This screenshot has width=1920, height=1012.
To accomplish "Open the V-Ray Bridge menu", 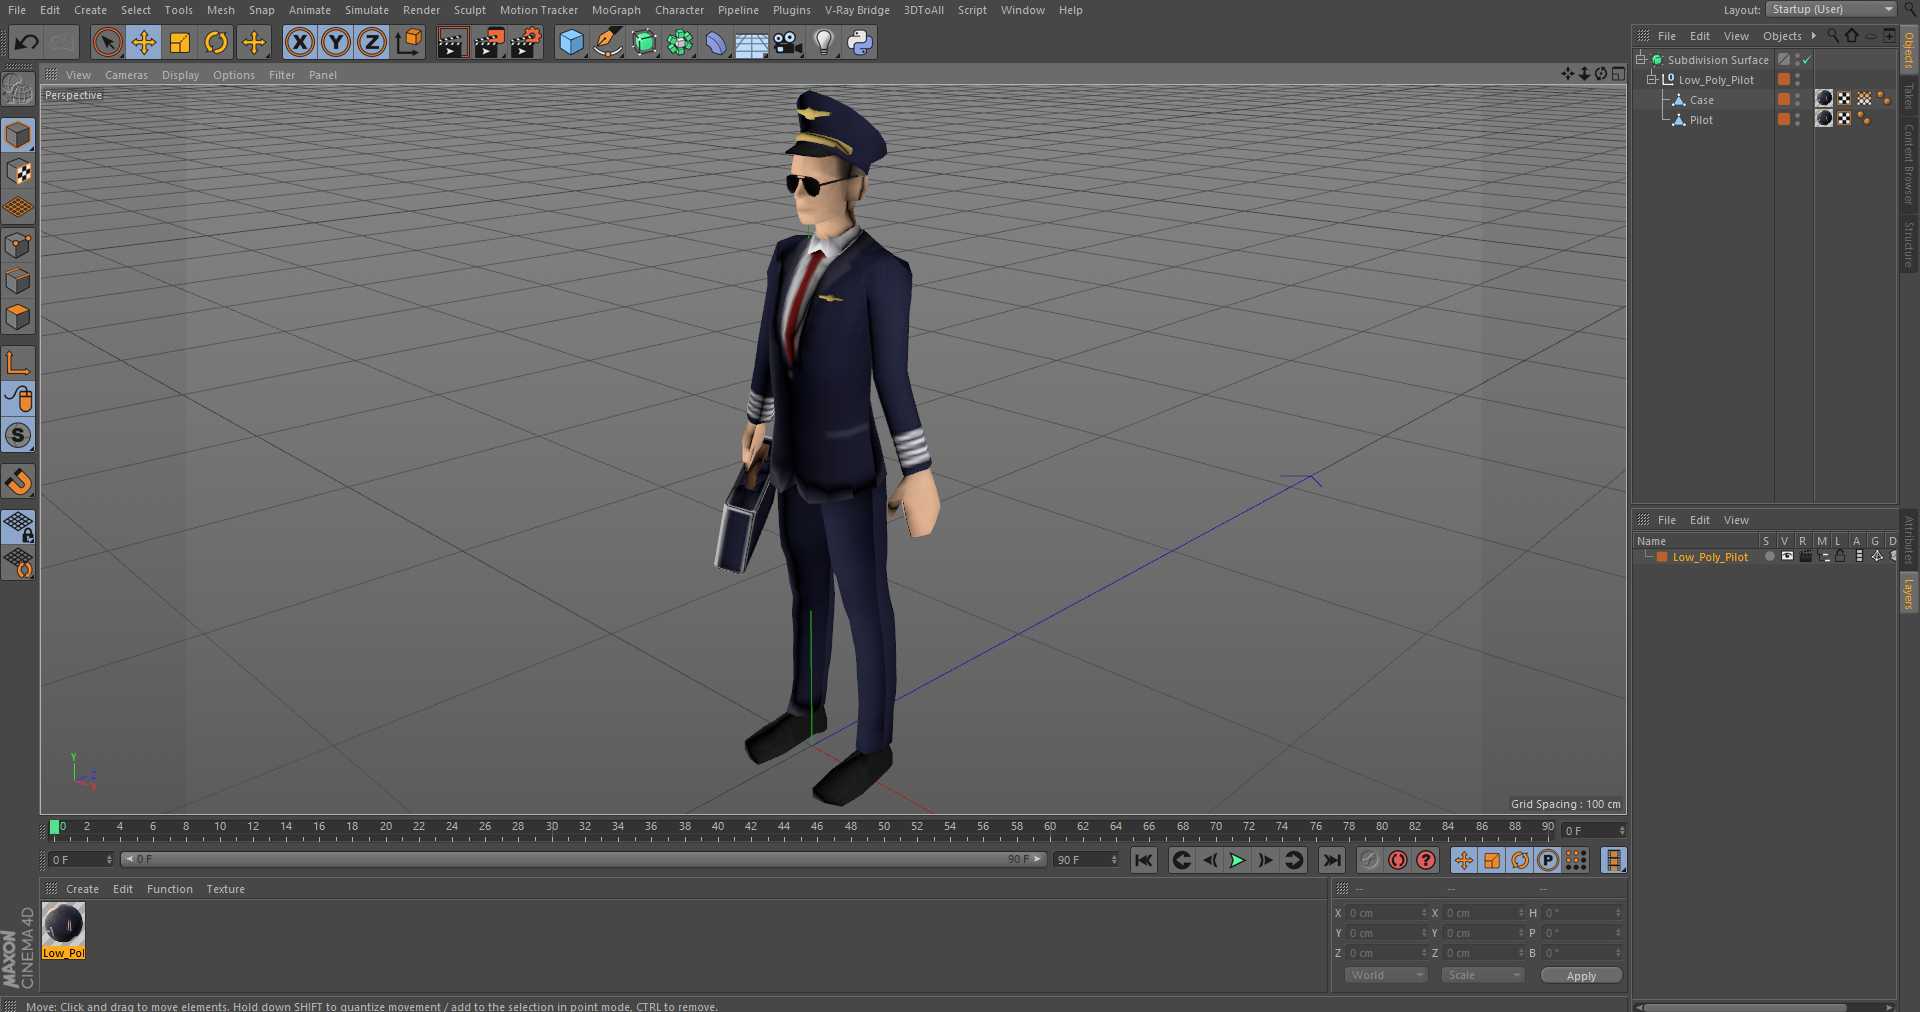I will coord(857,10).
